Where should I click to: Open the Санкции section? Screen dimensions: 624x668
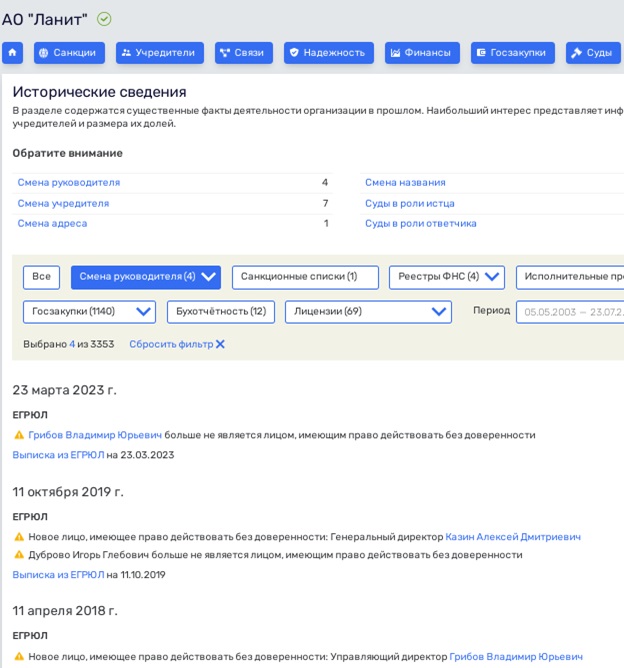[x=69, y=53]
